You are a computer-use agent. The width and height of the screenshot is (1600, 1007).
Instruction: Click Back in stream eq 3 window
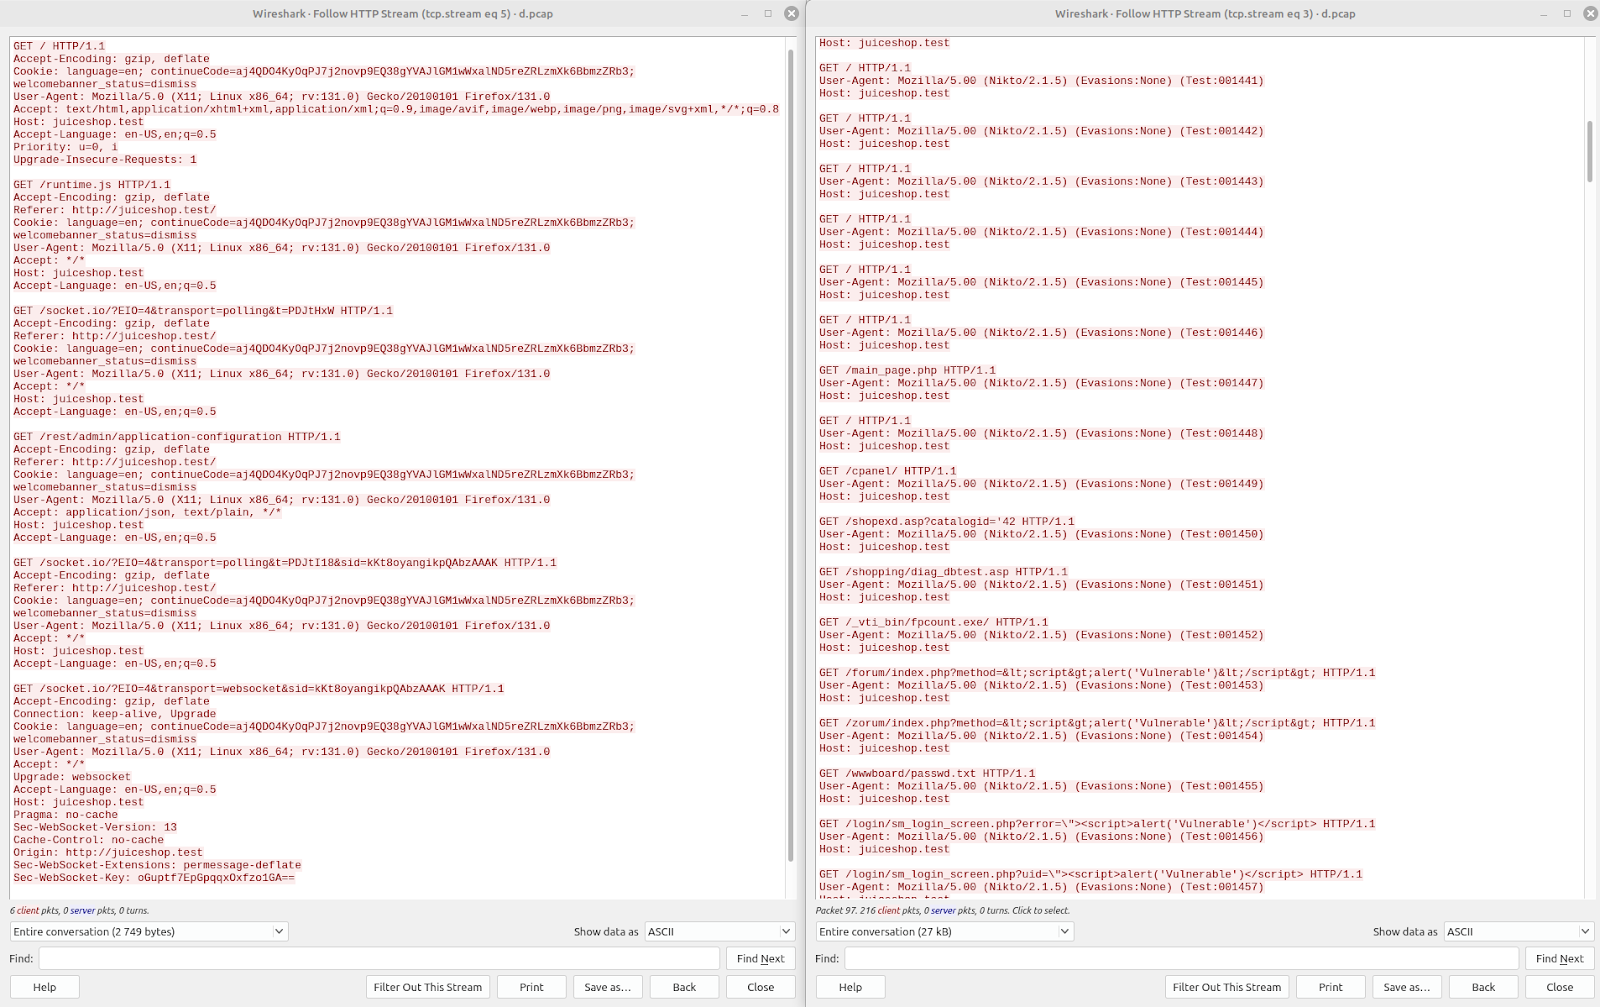[1483, 987]
